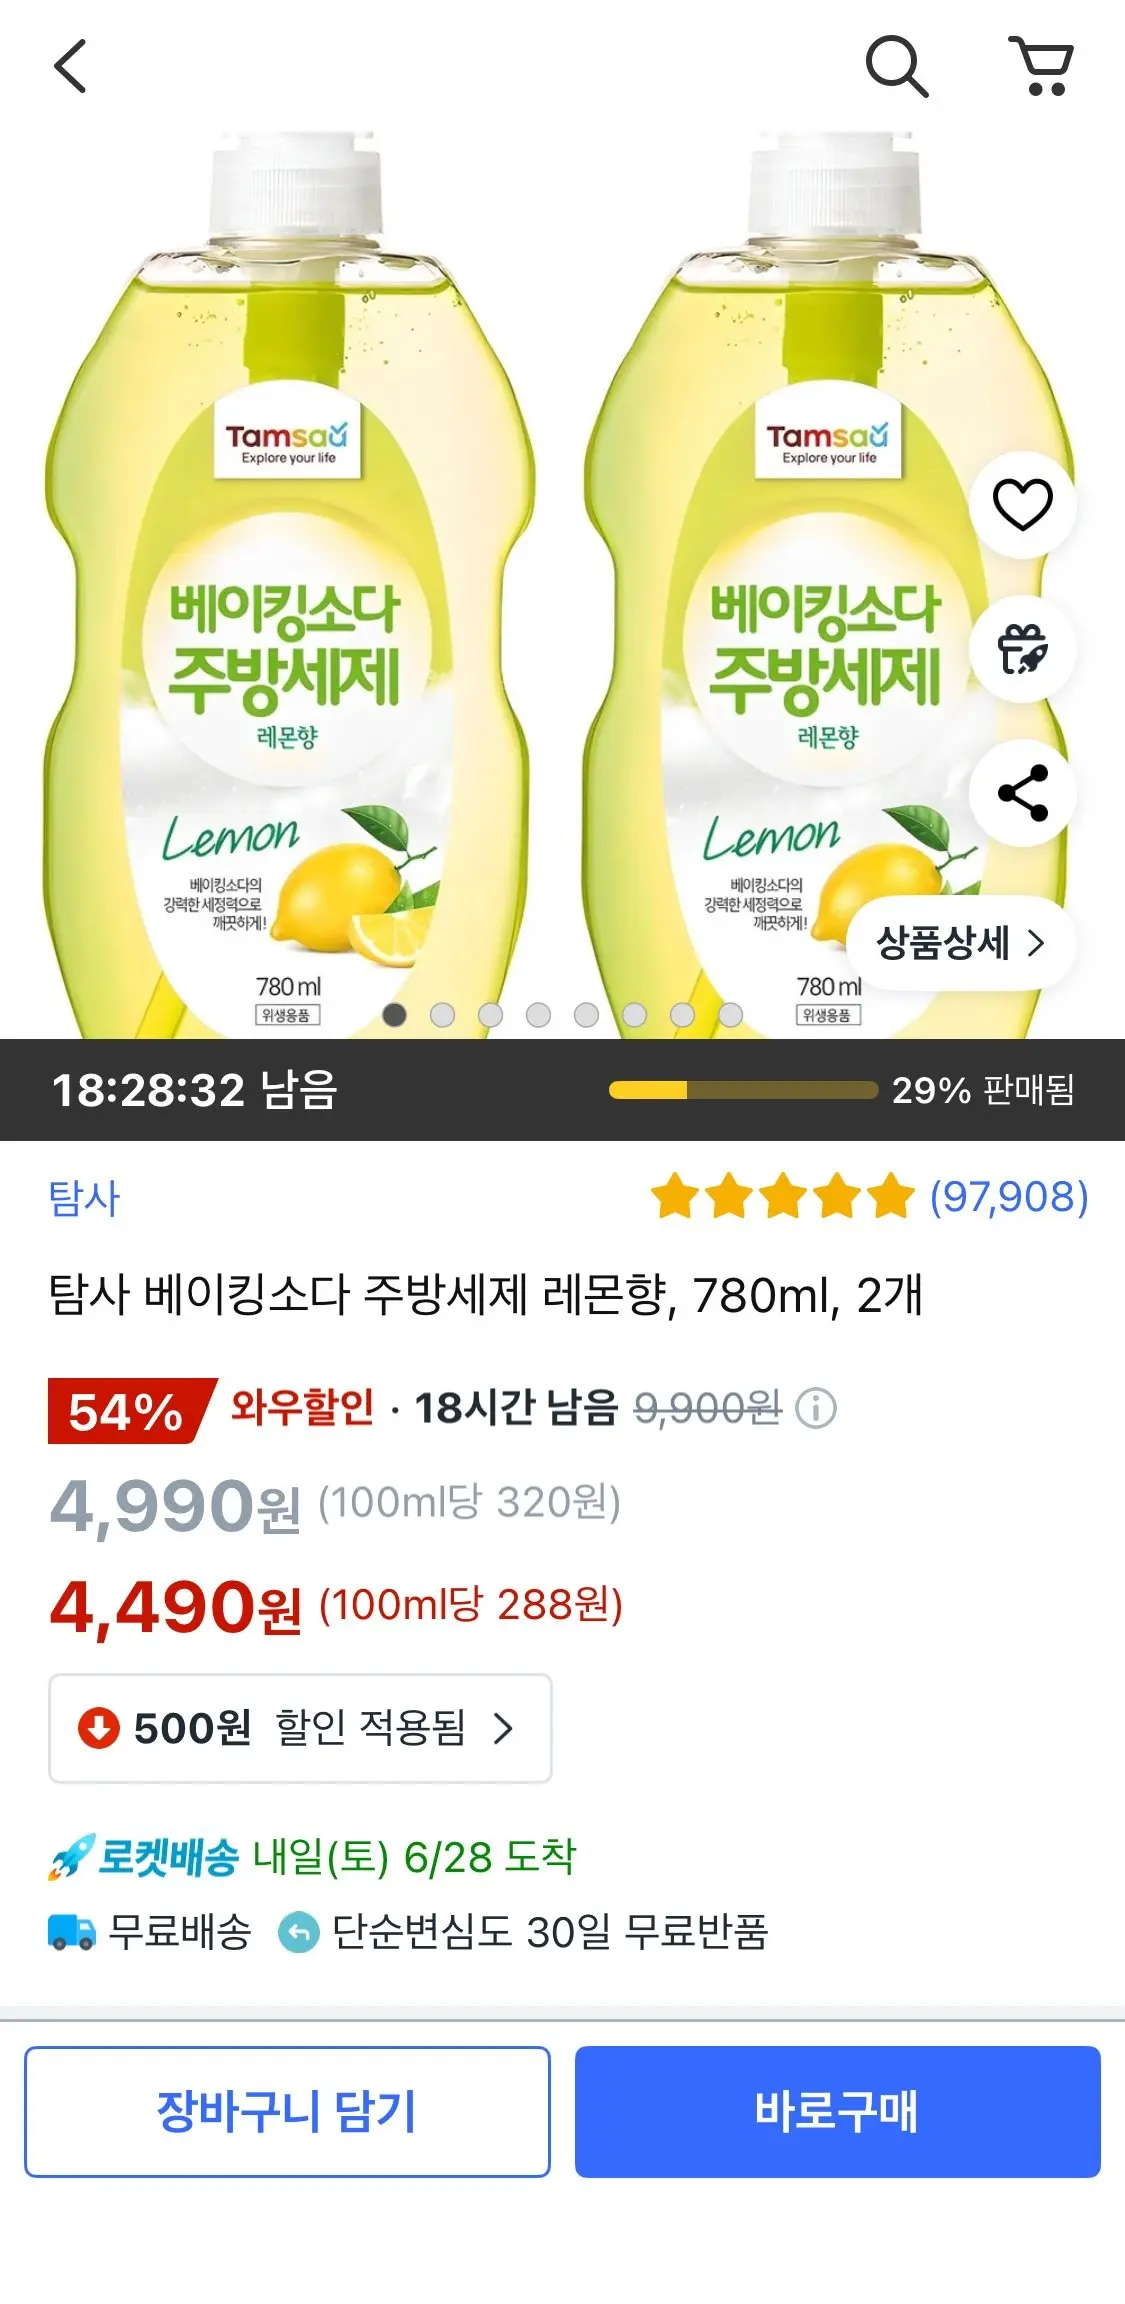Buy now with 바로구매 button
1125x2304 pixels.
837,2112
